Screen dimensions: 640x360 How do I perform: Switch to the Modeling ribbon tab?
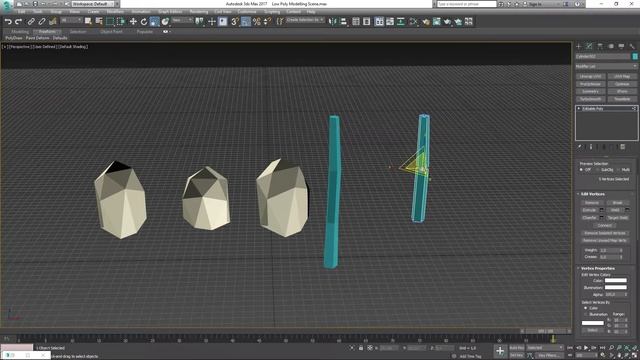[x=20, y=32]
